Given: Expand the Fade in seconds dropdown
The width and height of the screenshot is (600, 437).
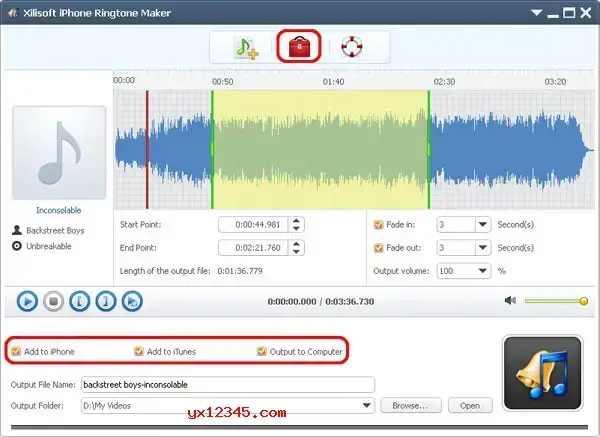Looking at the screenshot, I should coord(483,225).
